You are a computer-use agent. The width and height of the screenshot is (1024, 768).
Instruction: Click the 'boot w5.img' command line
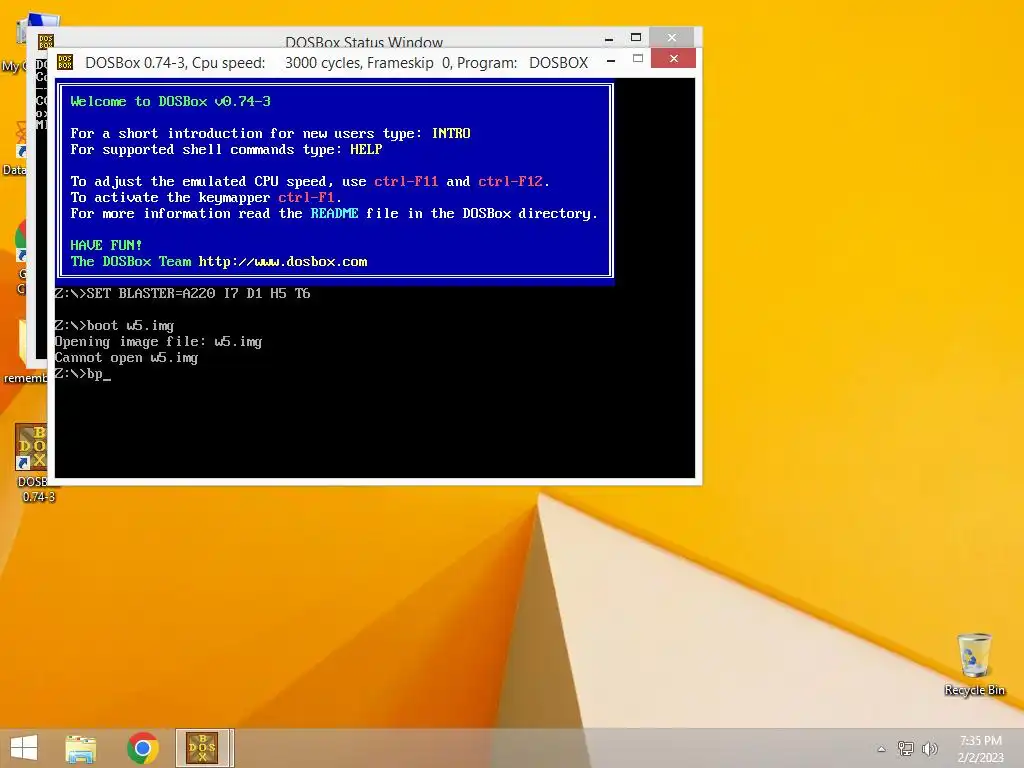point(114,325)
